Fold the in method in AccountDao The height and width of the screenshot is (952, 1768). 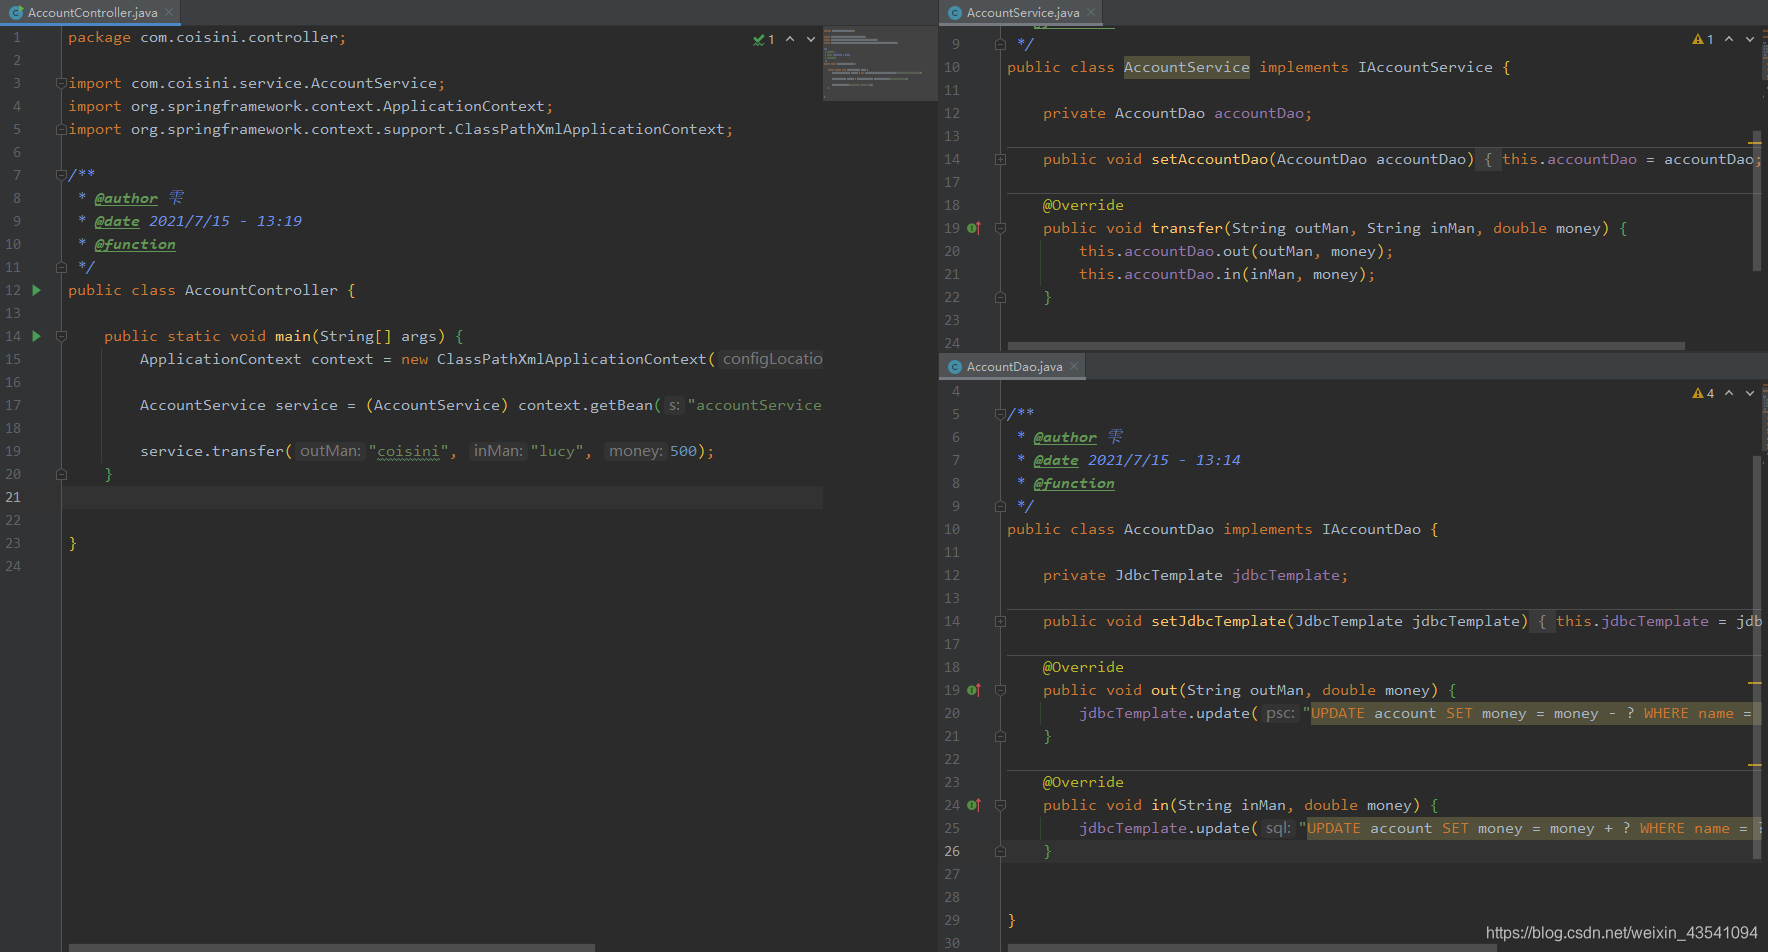1000,805
